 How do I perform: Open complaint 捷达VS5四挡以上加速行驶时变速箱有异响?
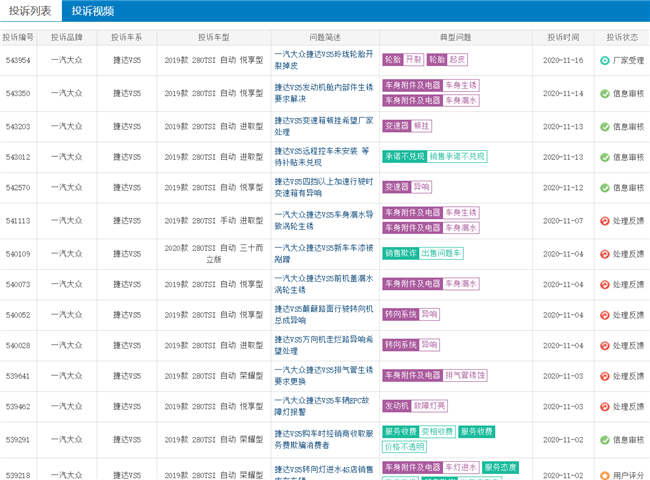pyautogui.click(x=324, y=187)
